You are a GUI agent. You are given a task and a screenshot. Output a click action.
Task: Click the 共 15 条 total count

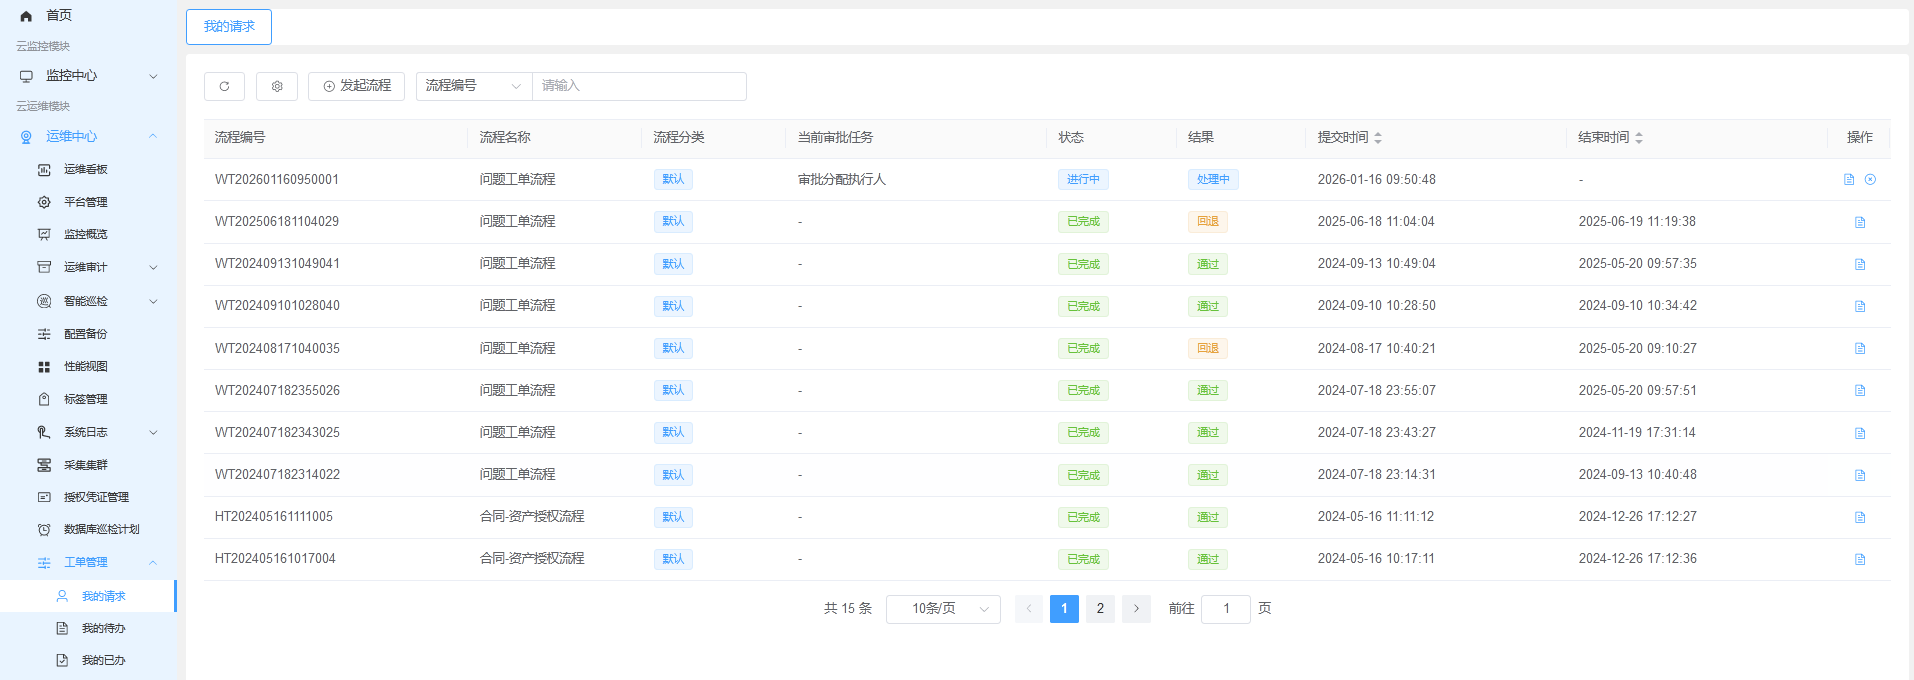[848, 609]
